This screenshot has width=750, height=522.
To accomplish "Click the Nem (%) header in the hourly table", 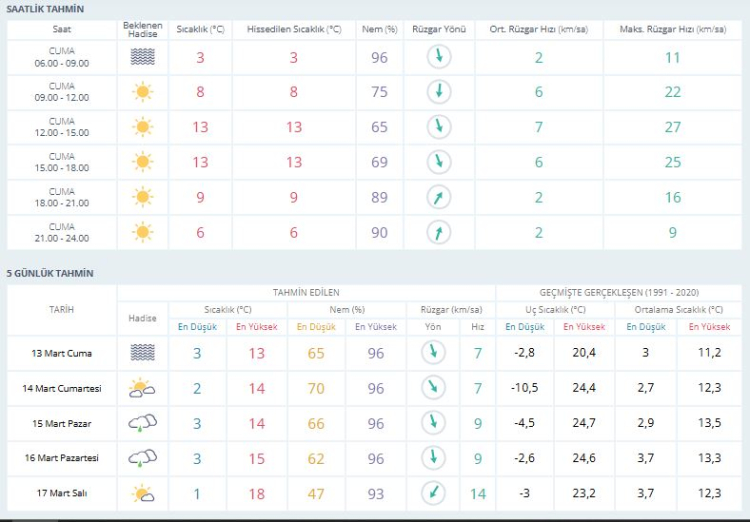I will (x=378, y=30).
